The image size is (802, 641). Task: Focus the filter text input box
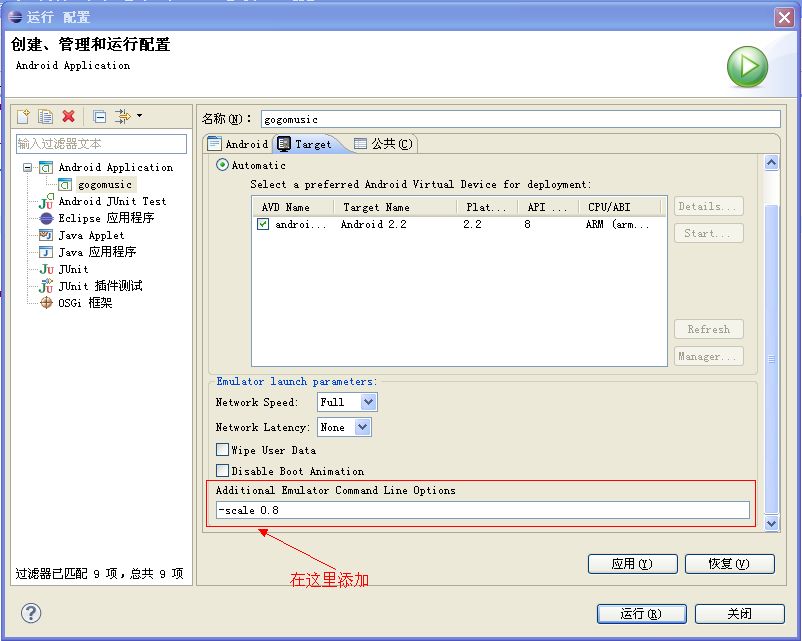point(101,144)
